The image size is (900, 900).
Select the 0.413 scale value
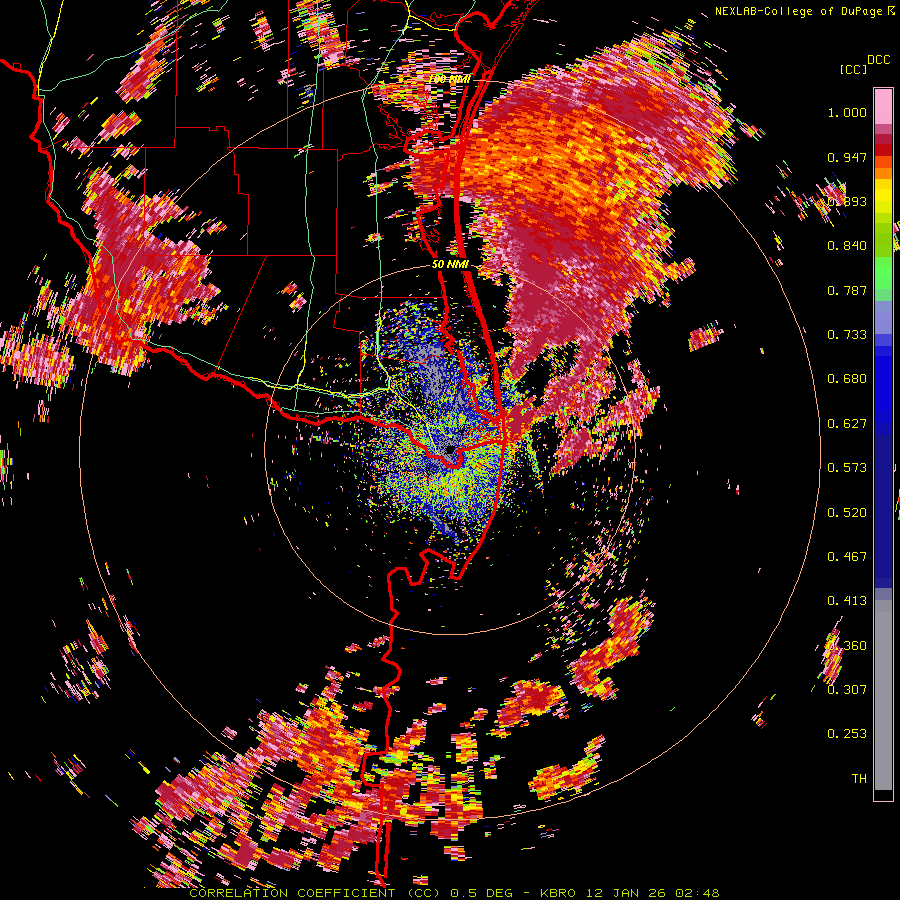(847, 601)
